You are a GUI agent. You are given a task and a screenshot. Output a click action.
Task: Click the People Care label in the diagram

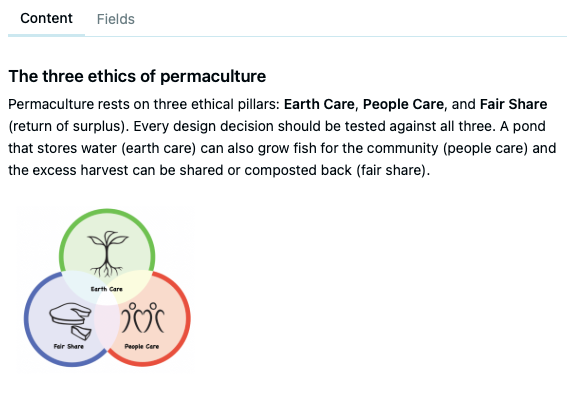pyautogui.click(x=142, y=346)
